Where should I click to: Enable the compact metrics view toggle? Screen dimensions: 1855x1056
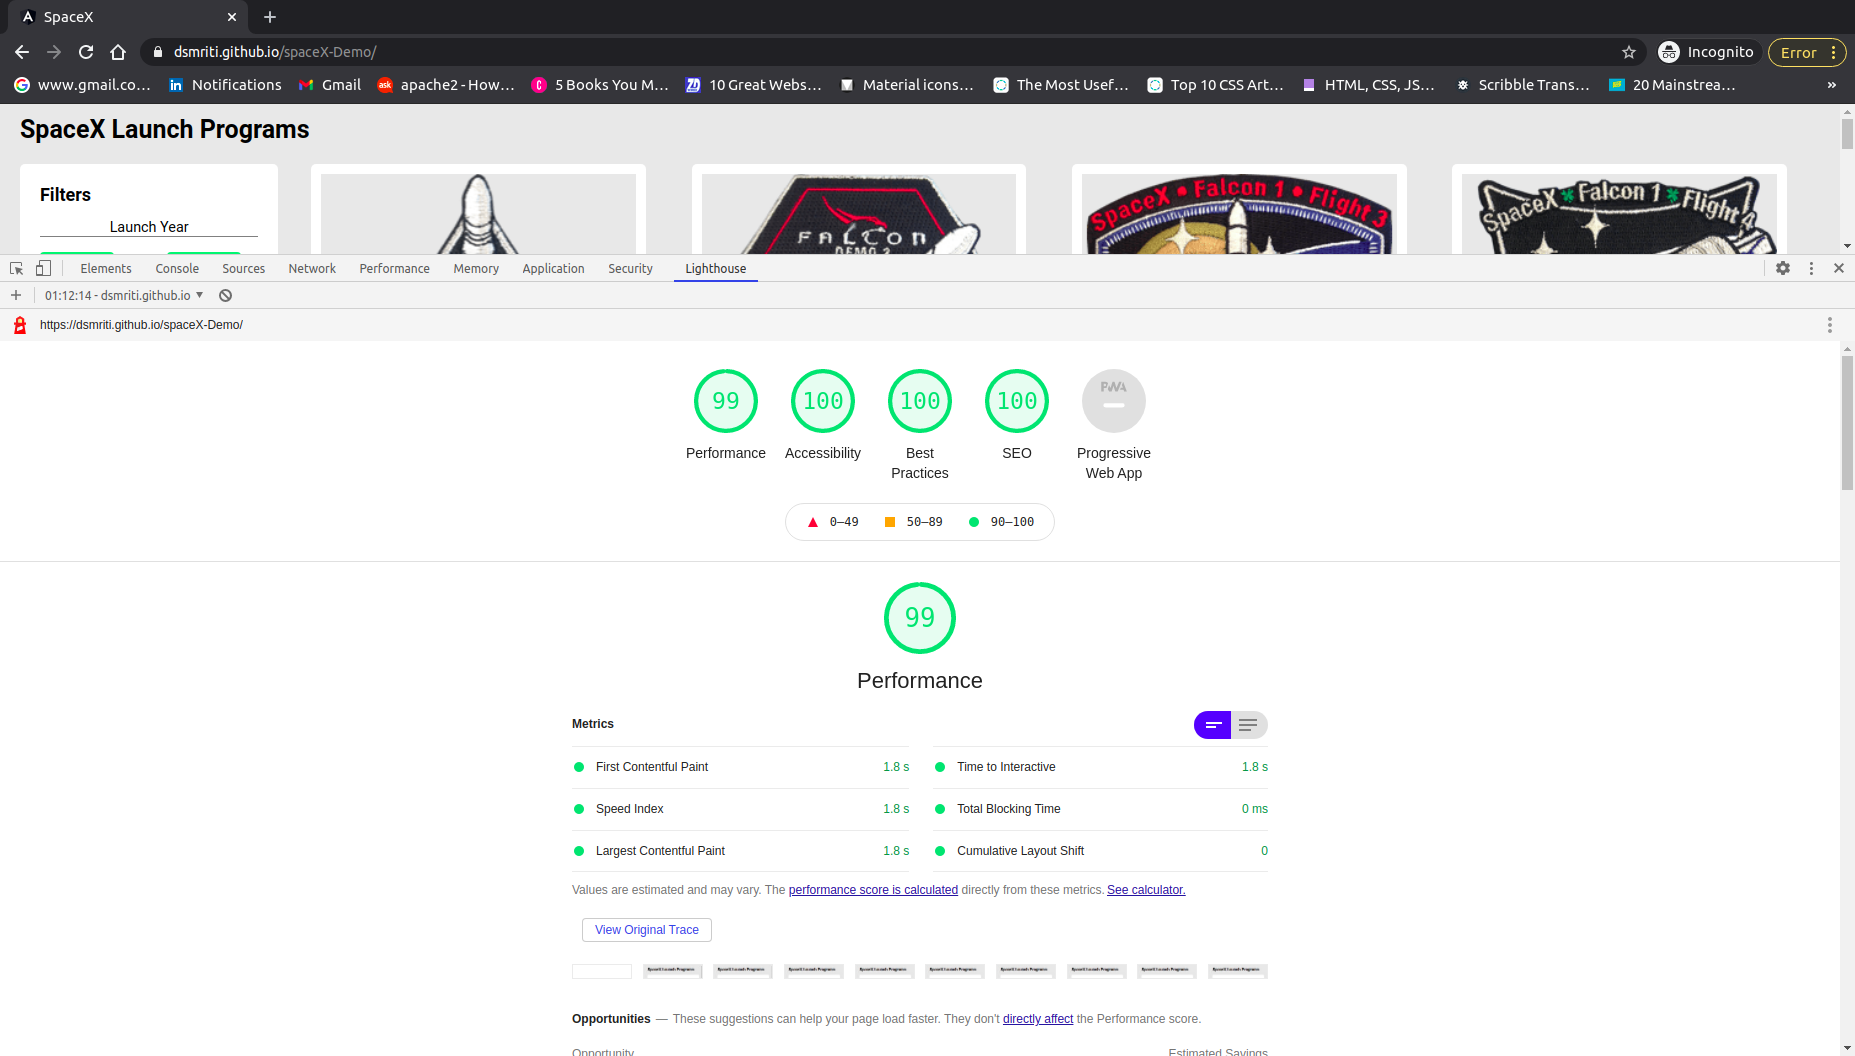coord(1213,725)
